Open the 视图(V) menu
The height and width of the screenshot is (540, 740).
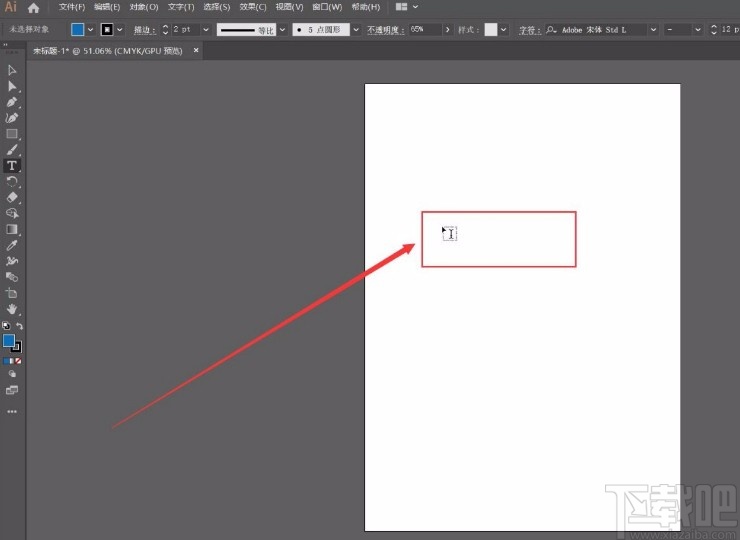point(289,7)
